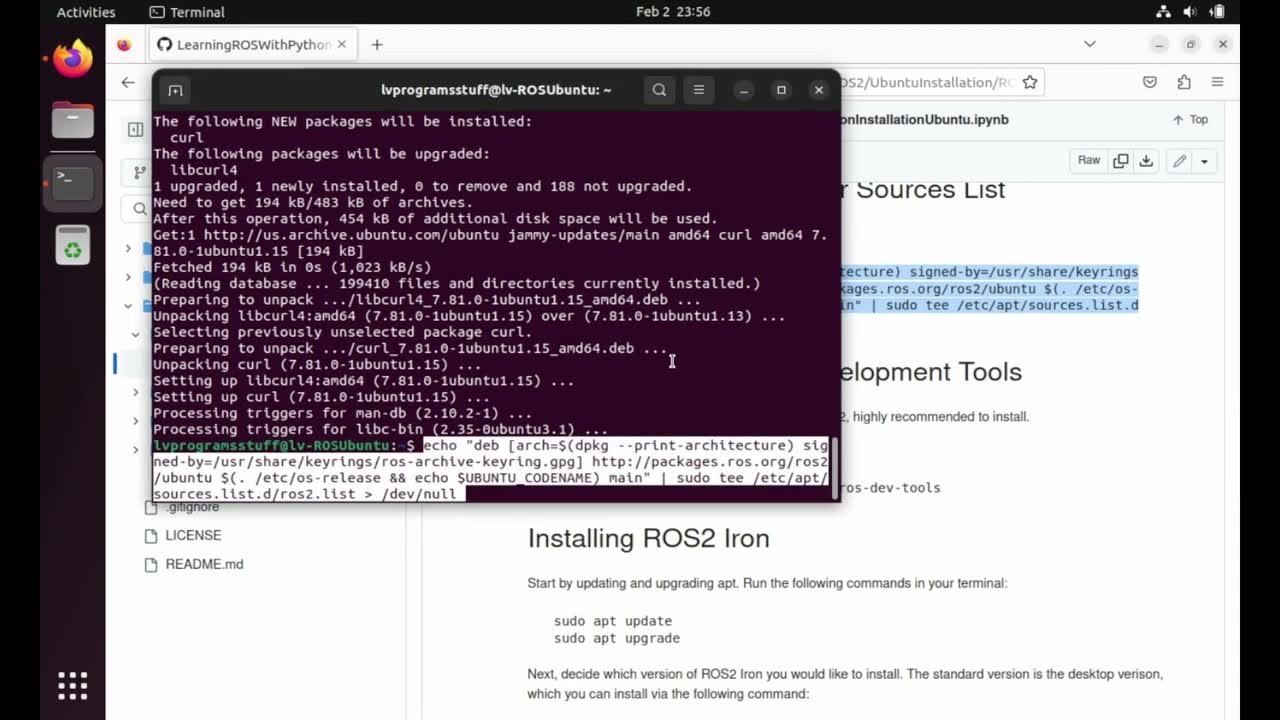Viewport: 1280px width, 720px height.
Task: Select the 'sudo apt upgrade' code line
Action: coord(617,638)
